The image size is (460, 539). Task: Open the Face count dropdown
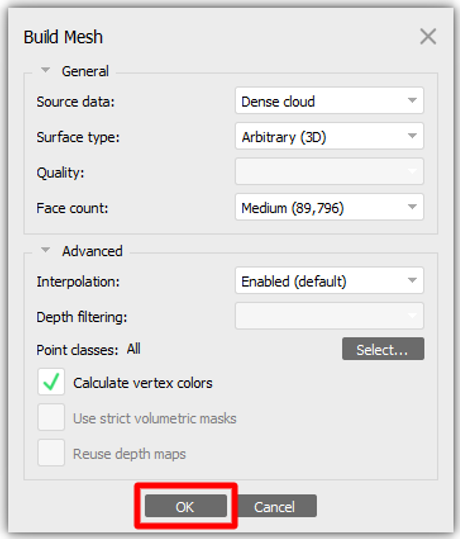pos(329,207)
